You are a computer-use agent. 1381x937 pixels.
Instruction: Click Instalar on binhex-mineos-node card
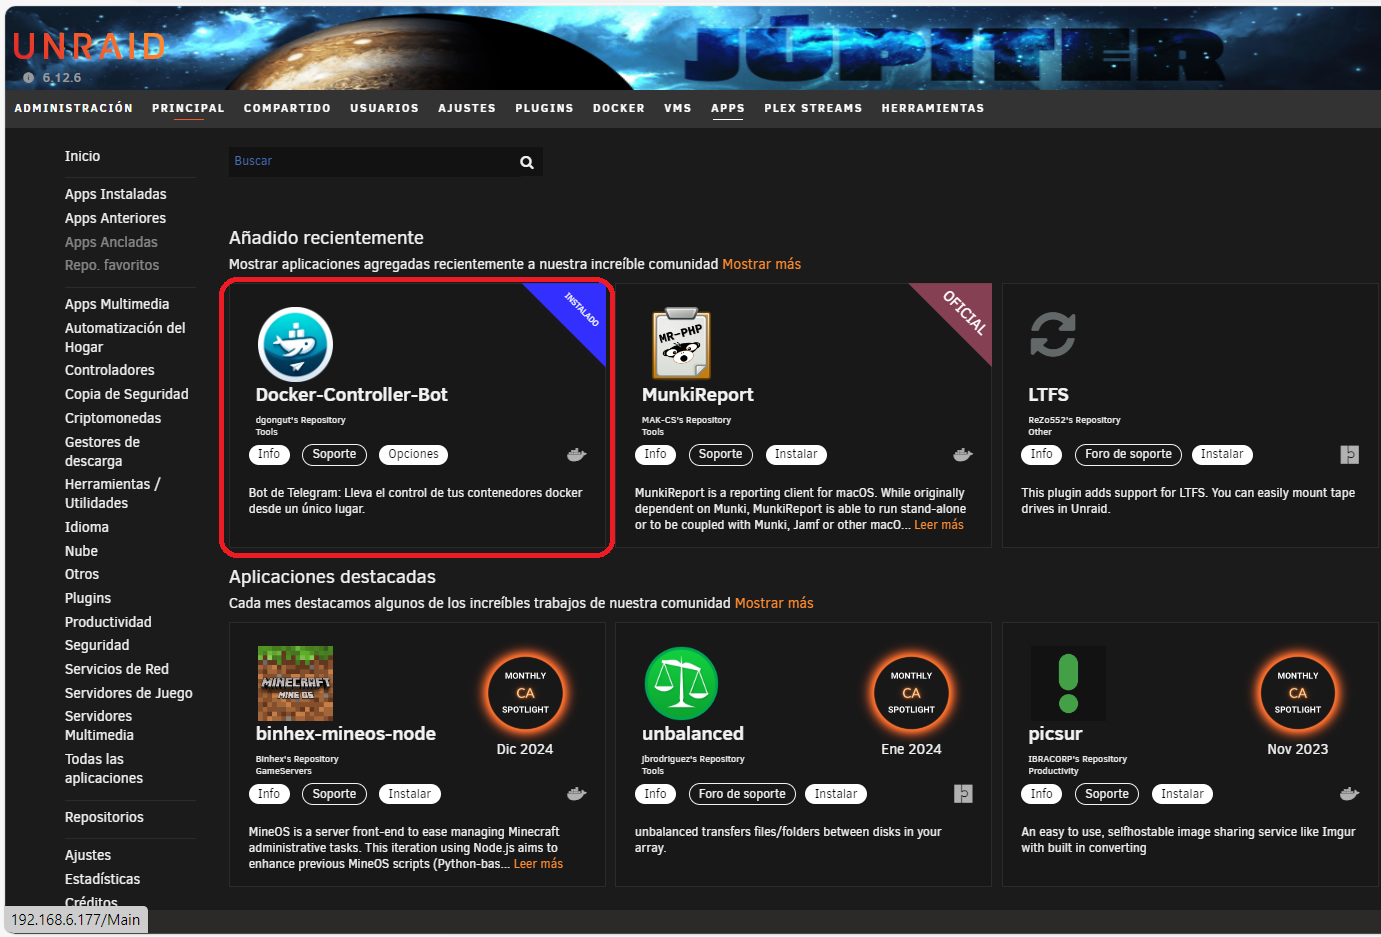pos(409,794)
